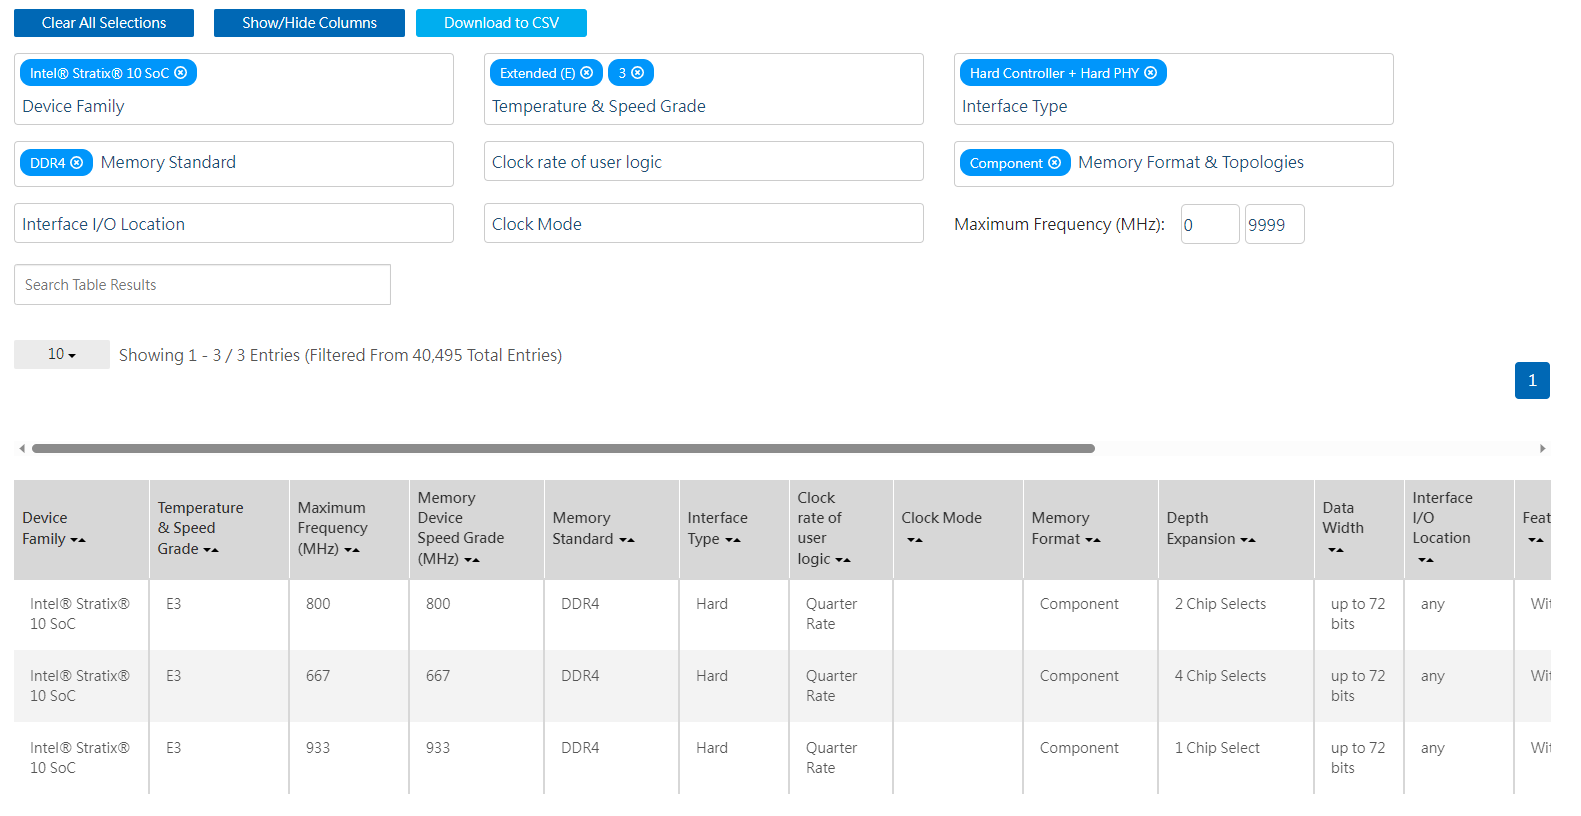Viewport: 1581px width, 816px height.
Task: Click the minimum frequency field showing 0
Action: click(1210, 225)
